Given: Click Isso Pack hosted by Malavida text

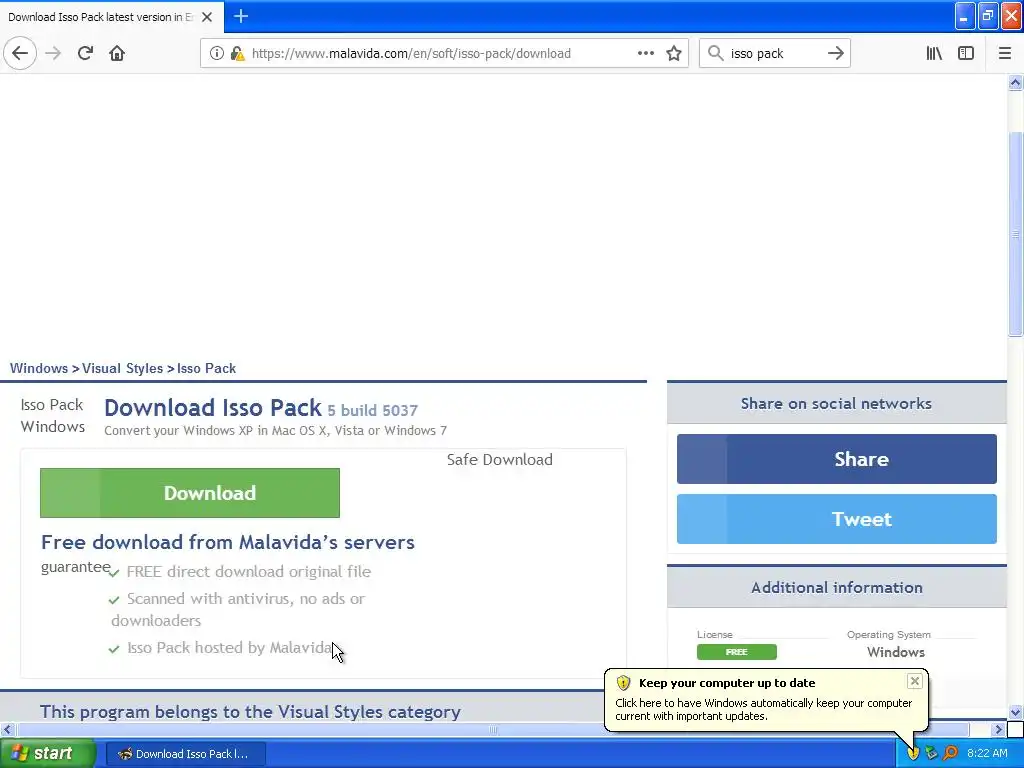Looking at the screenshot, I should coord(229,648).
